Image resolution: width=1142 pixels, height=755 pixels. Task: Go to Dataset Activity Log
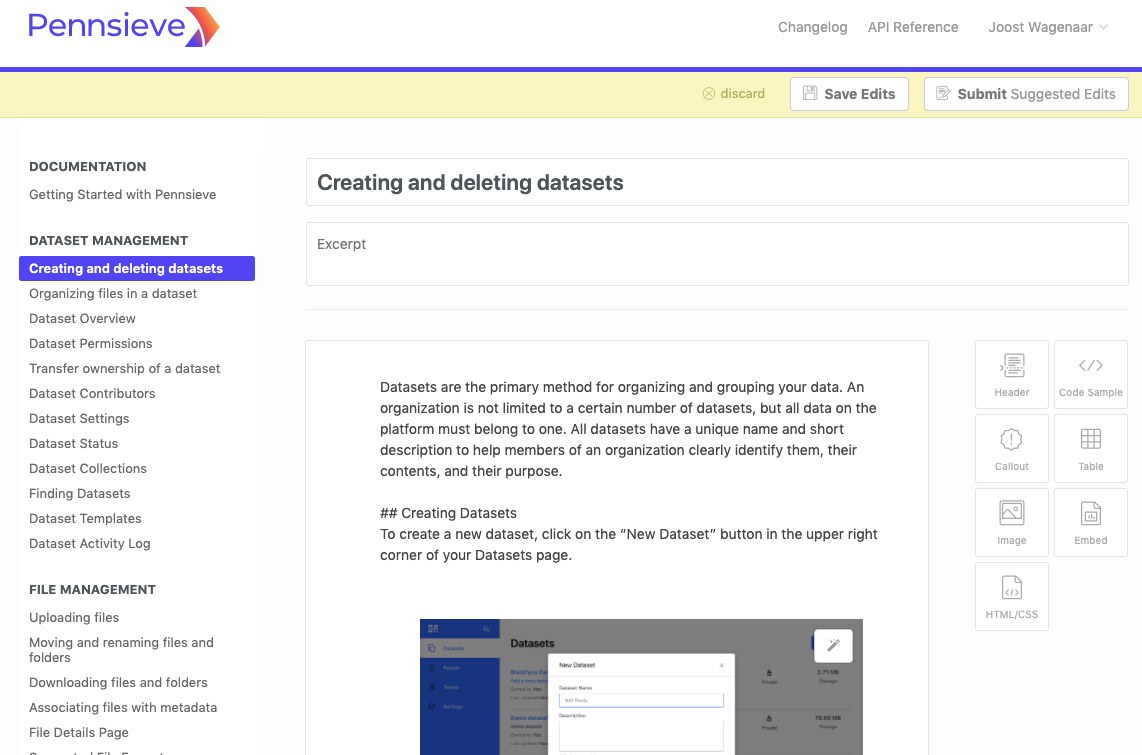(x=90, y=543)
